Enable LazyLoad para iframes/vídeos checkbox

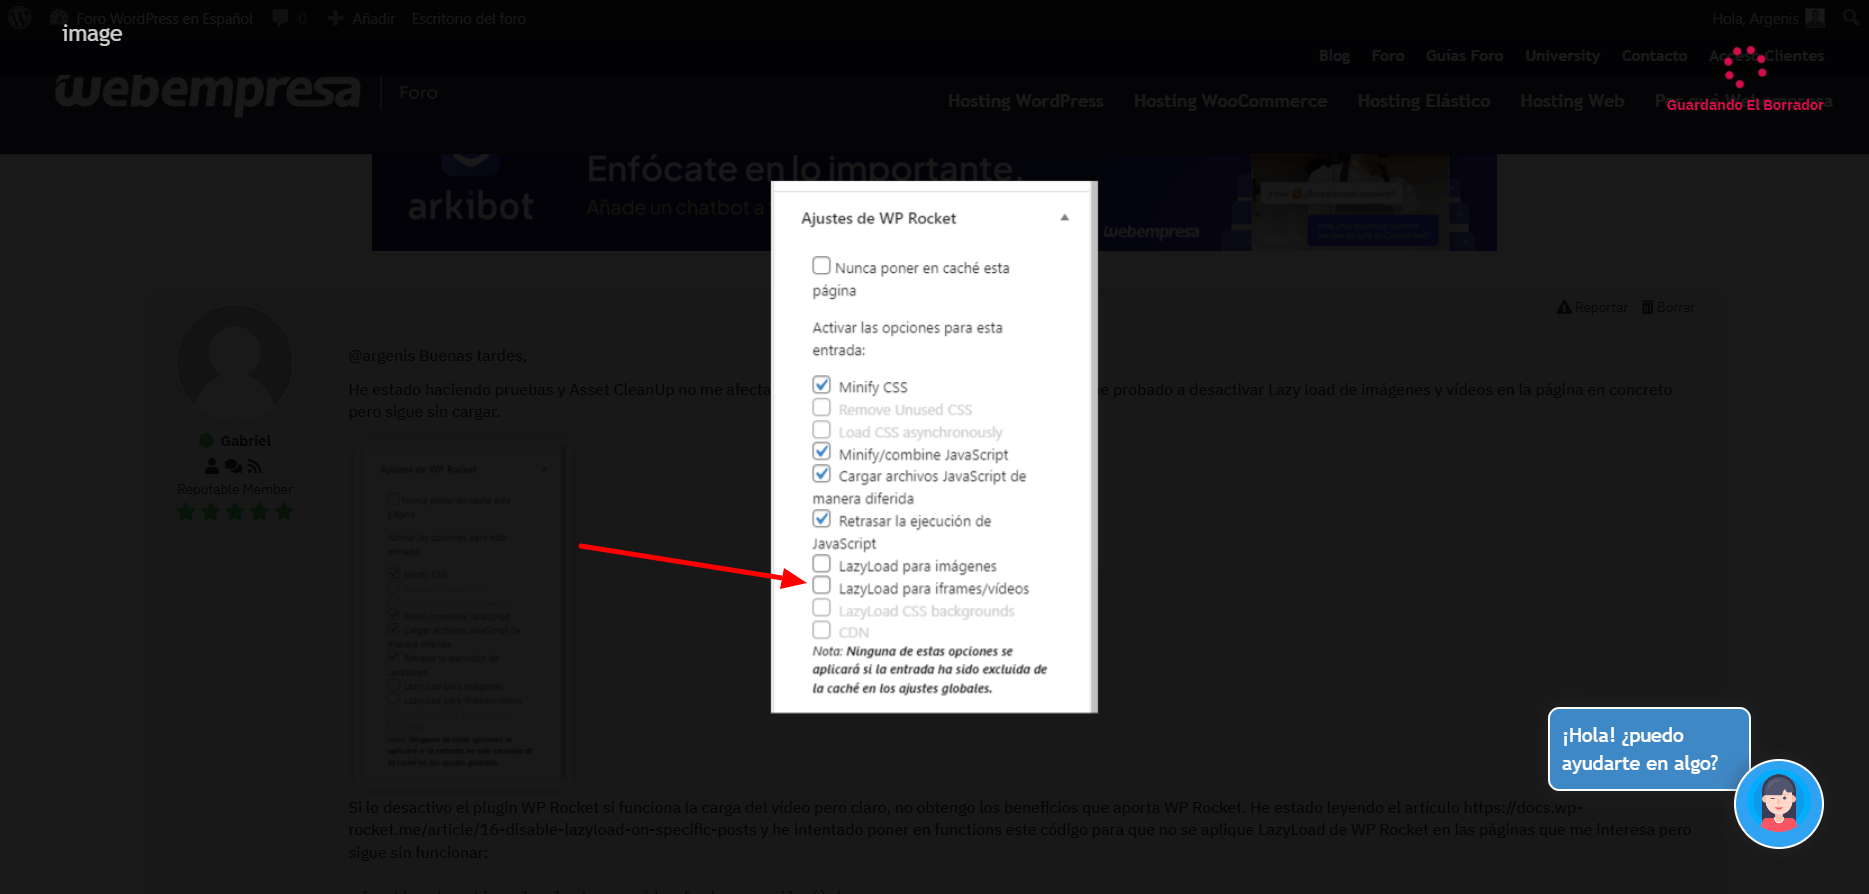tap(821, 586)
